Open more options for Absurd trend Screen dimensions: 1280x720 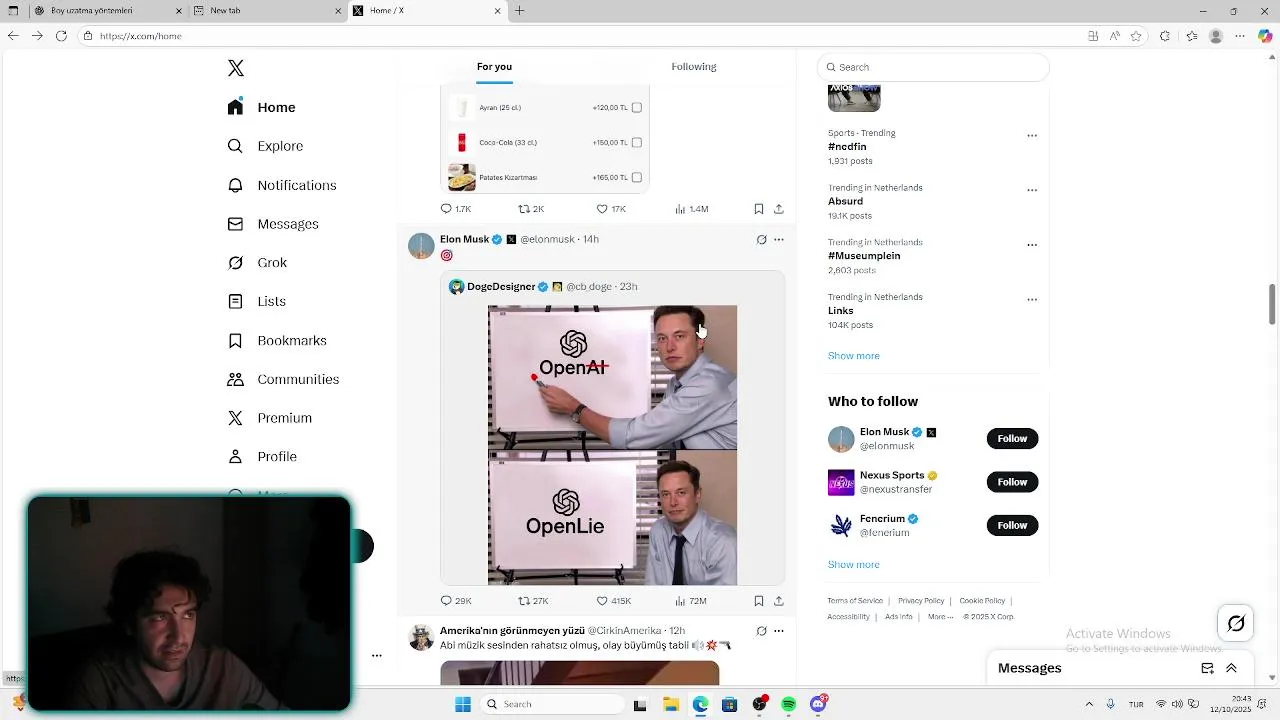[1032, 190]
